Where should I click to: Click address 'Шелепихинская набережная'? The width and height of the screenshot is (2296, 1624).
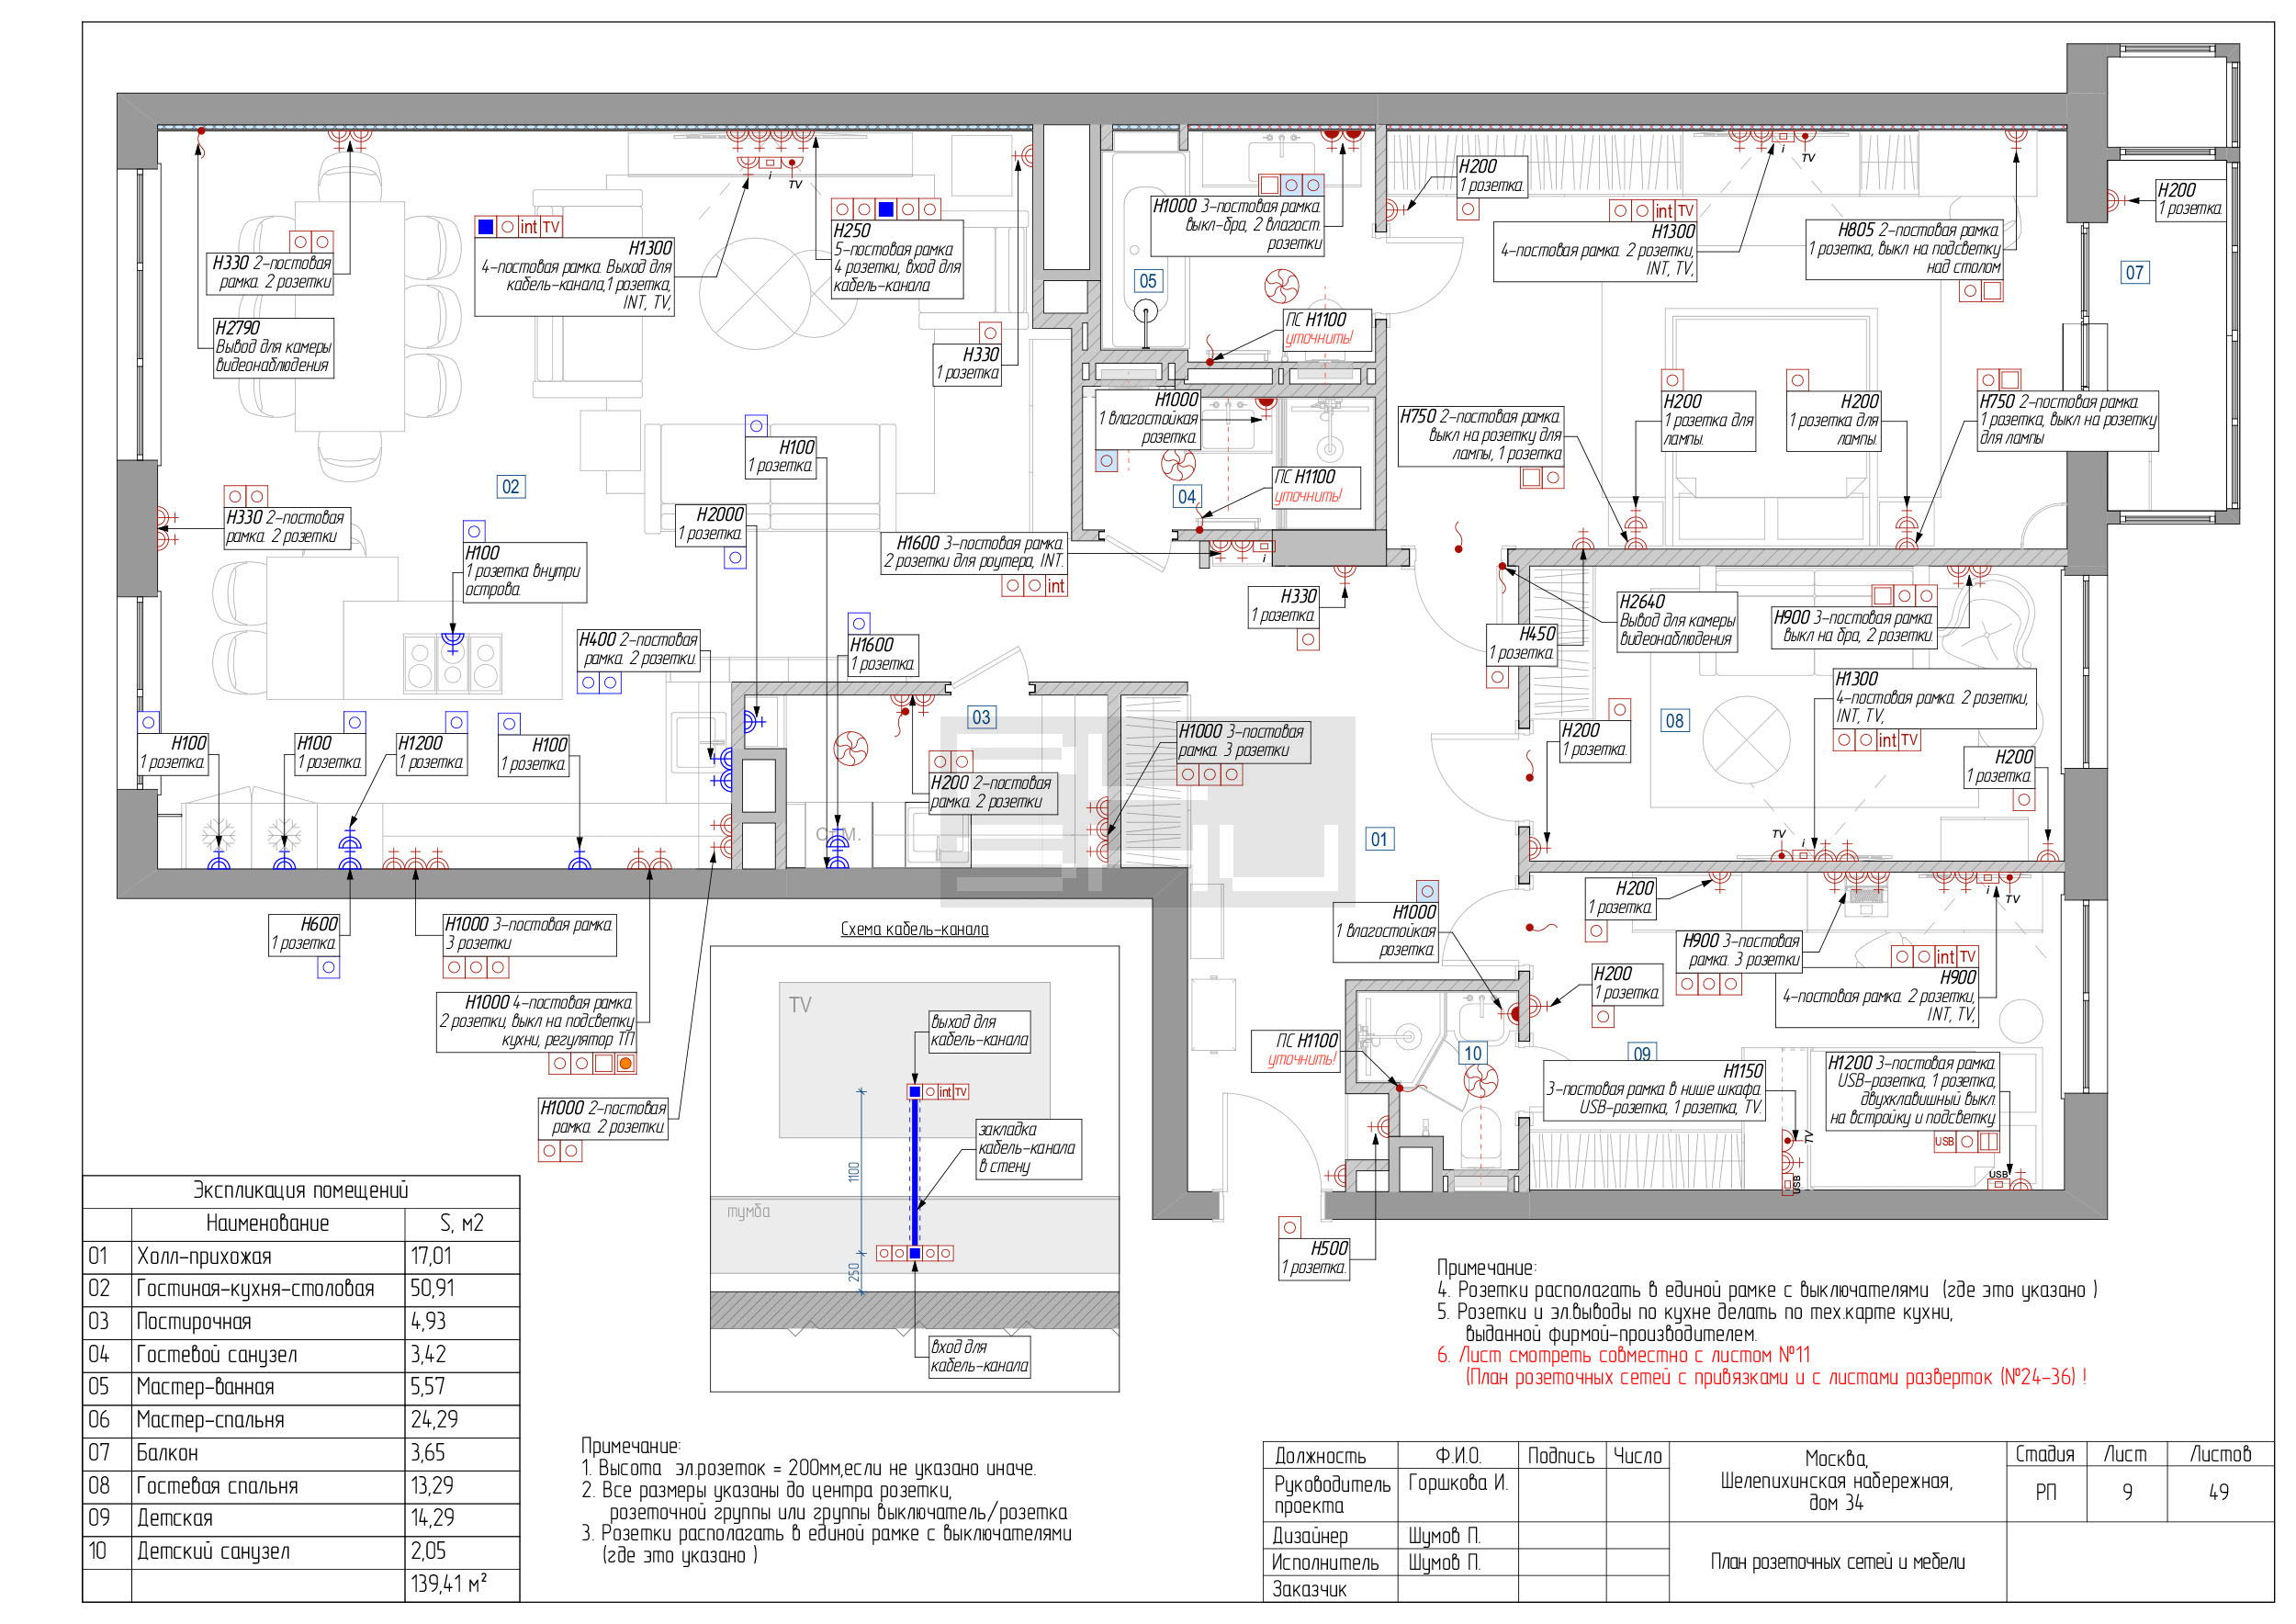(1837, 1482)
